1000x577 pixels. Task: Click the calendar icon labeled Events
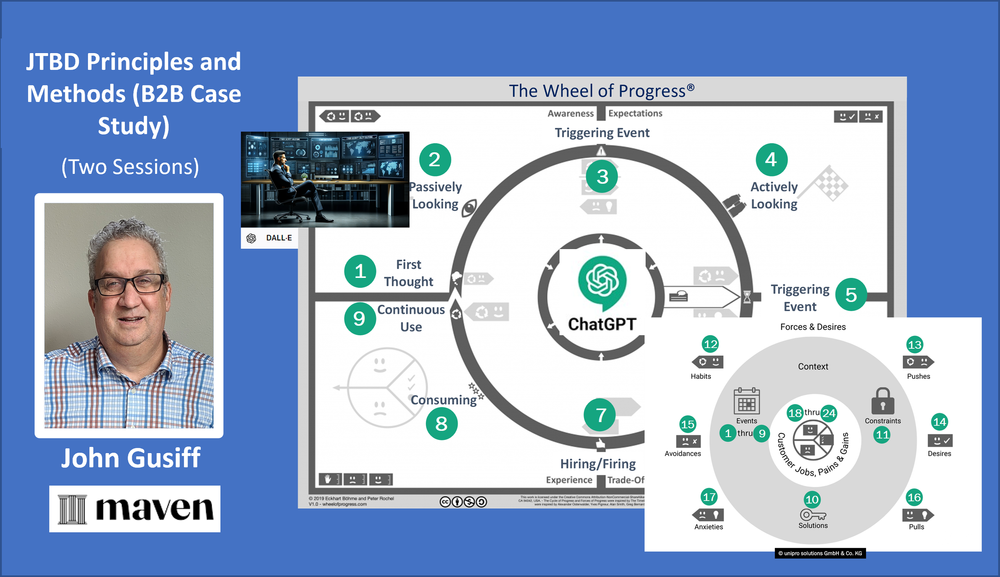point(747,400)
